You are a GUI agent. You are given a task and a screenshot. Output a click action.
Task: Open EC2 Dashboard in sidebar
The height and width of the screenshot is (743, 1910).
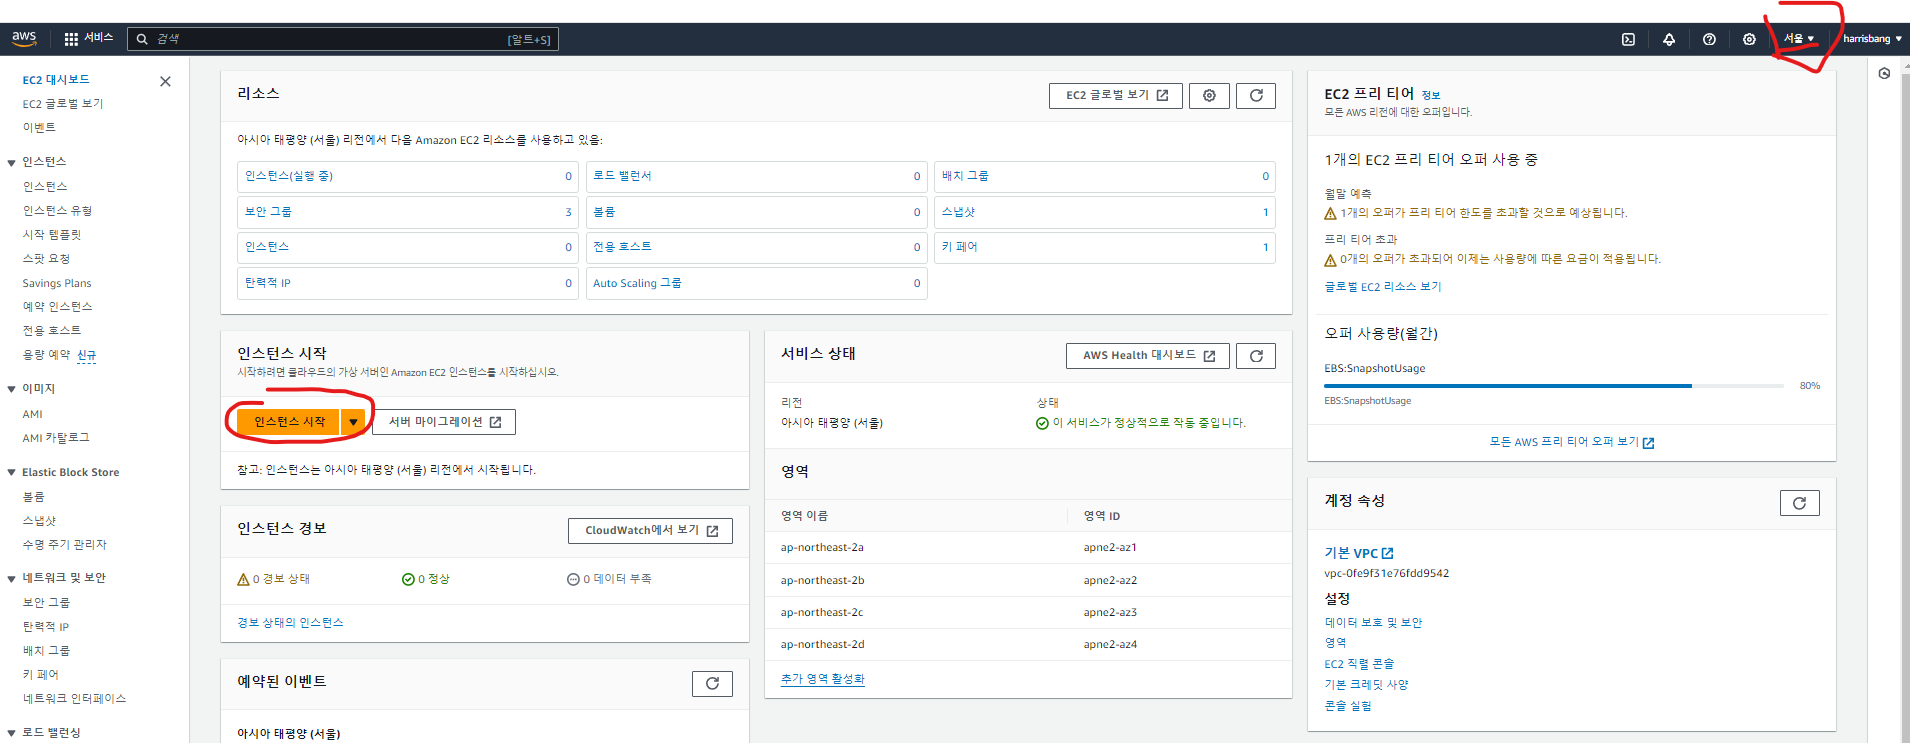tap(56, 80)
